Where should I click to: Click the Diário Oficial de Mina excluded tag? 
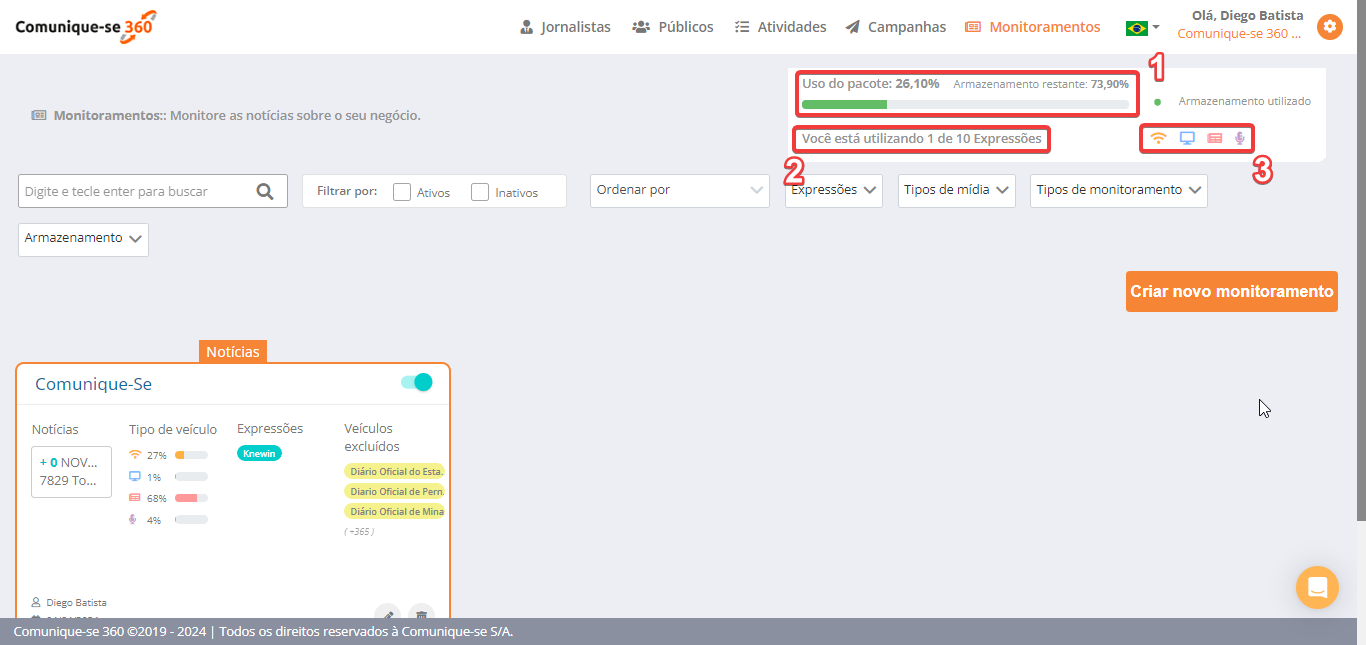click(395, 511)
